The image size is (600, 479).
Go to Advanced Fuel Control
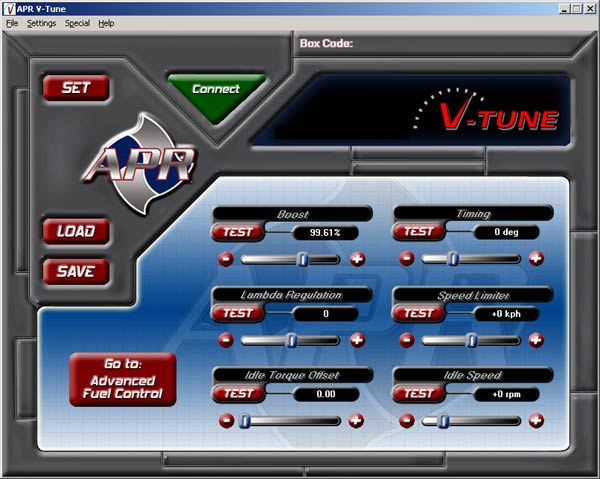point(122,379)
